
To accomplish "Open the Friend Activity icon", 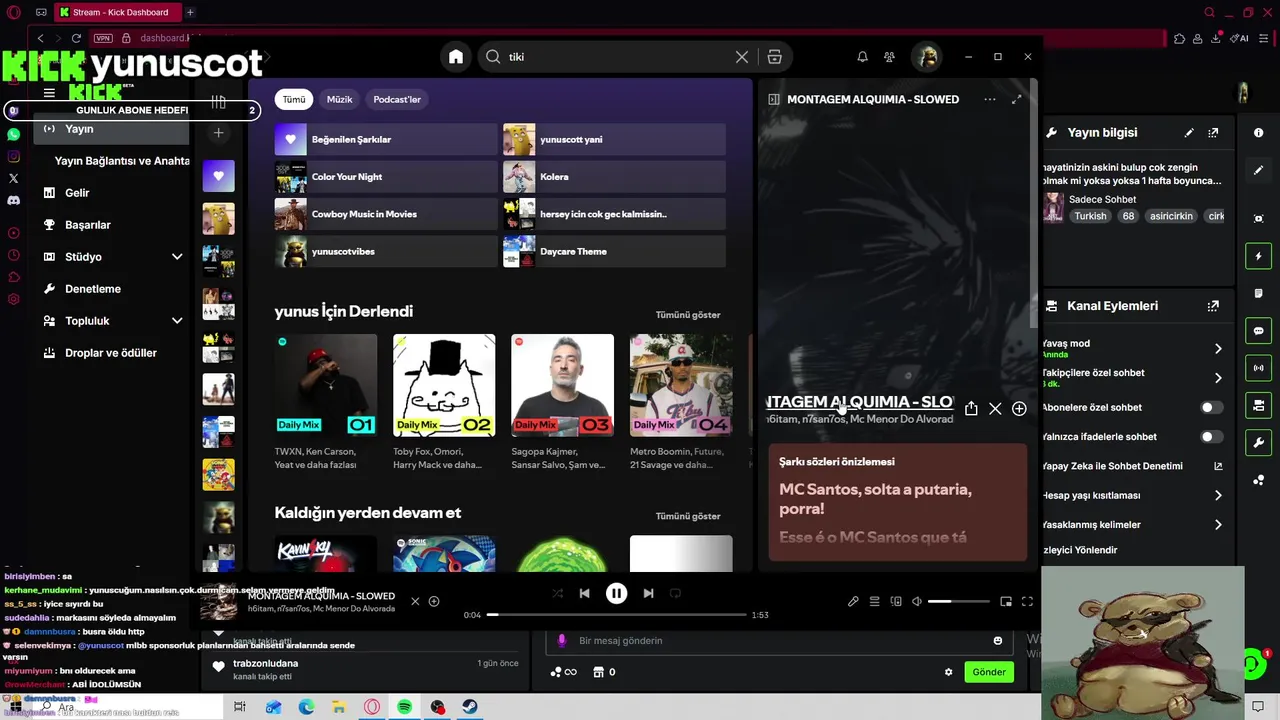I will tap(889, 57).
